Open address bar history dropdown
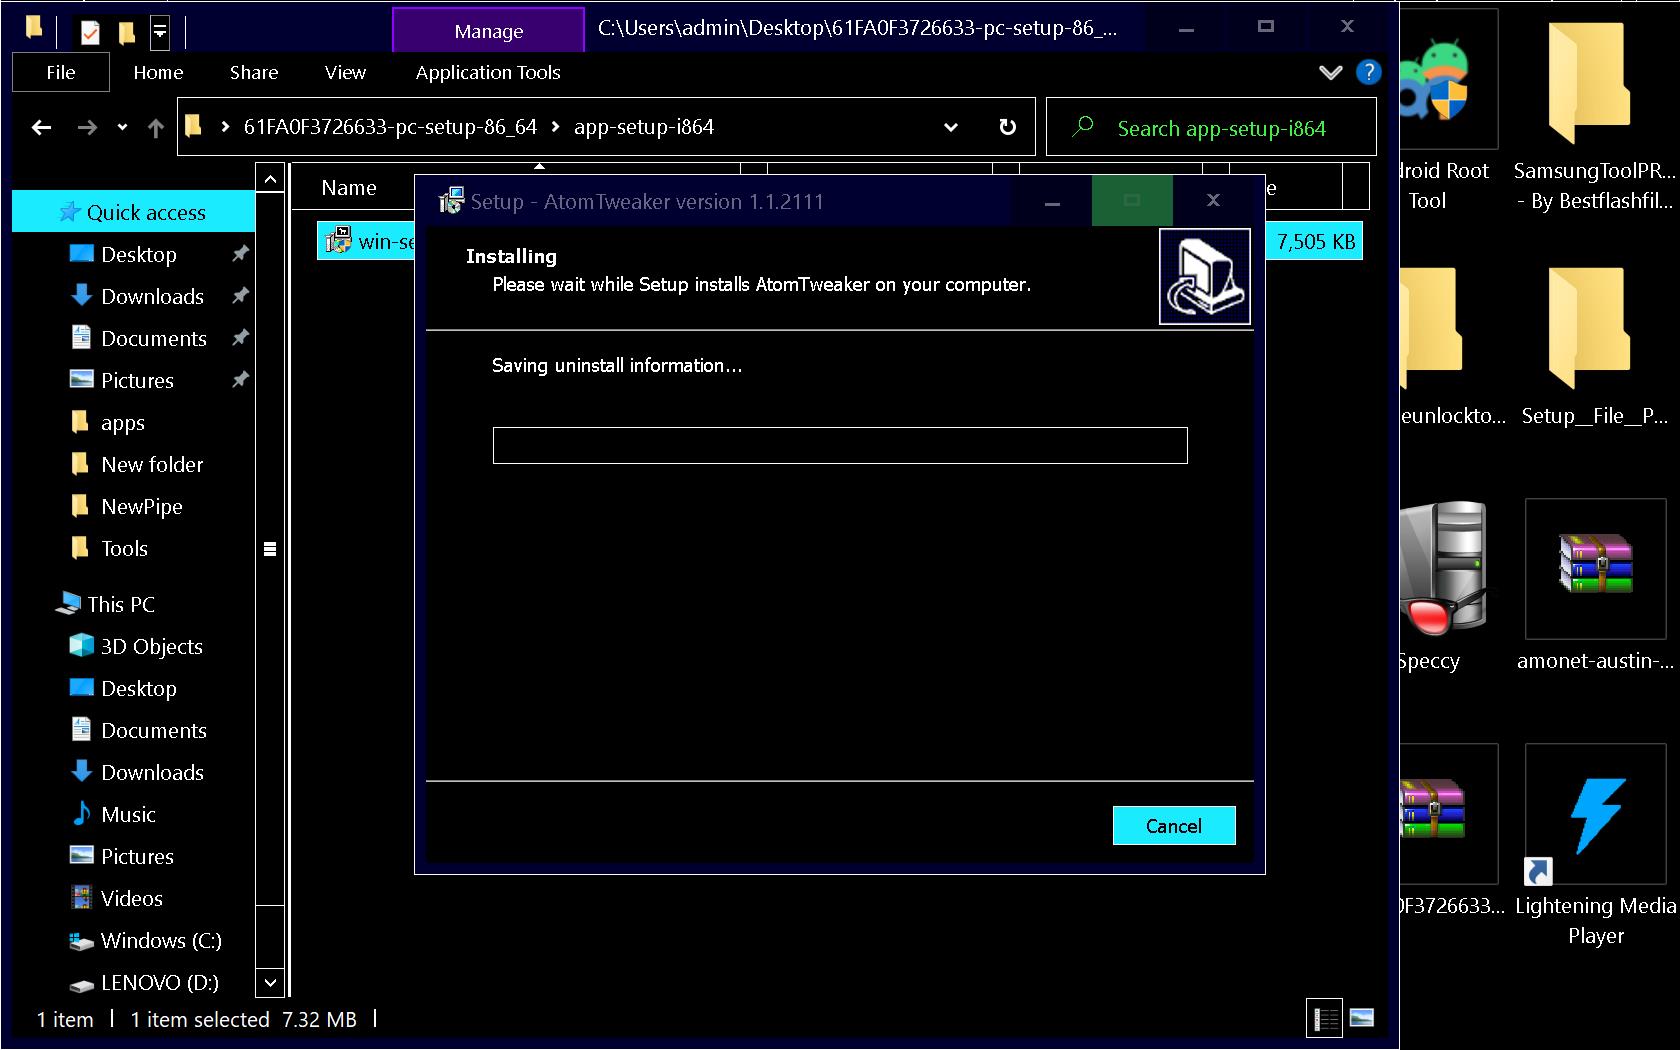This screenshot has width=1680, height=1050. click(x=950, y=127)
